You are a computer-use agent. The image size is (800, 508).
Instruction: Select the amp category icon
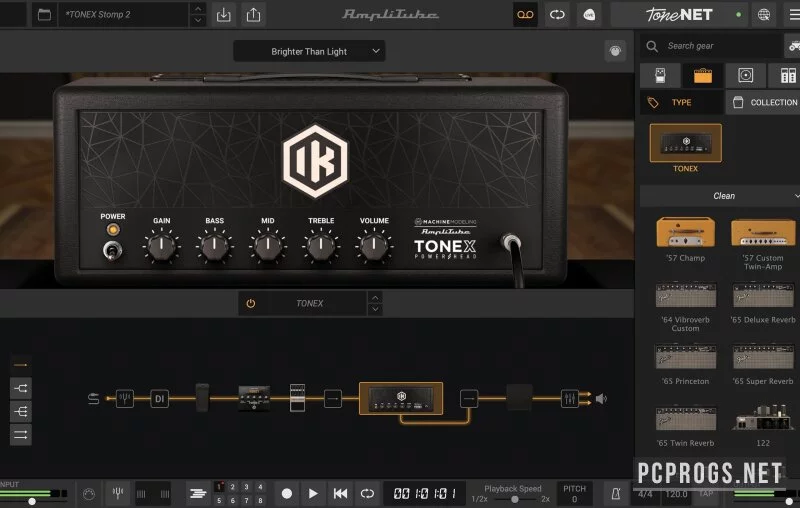pyautogui.click(x=703, y=75)
